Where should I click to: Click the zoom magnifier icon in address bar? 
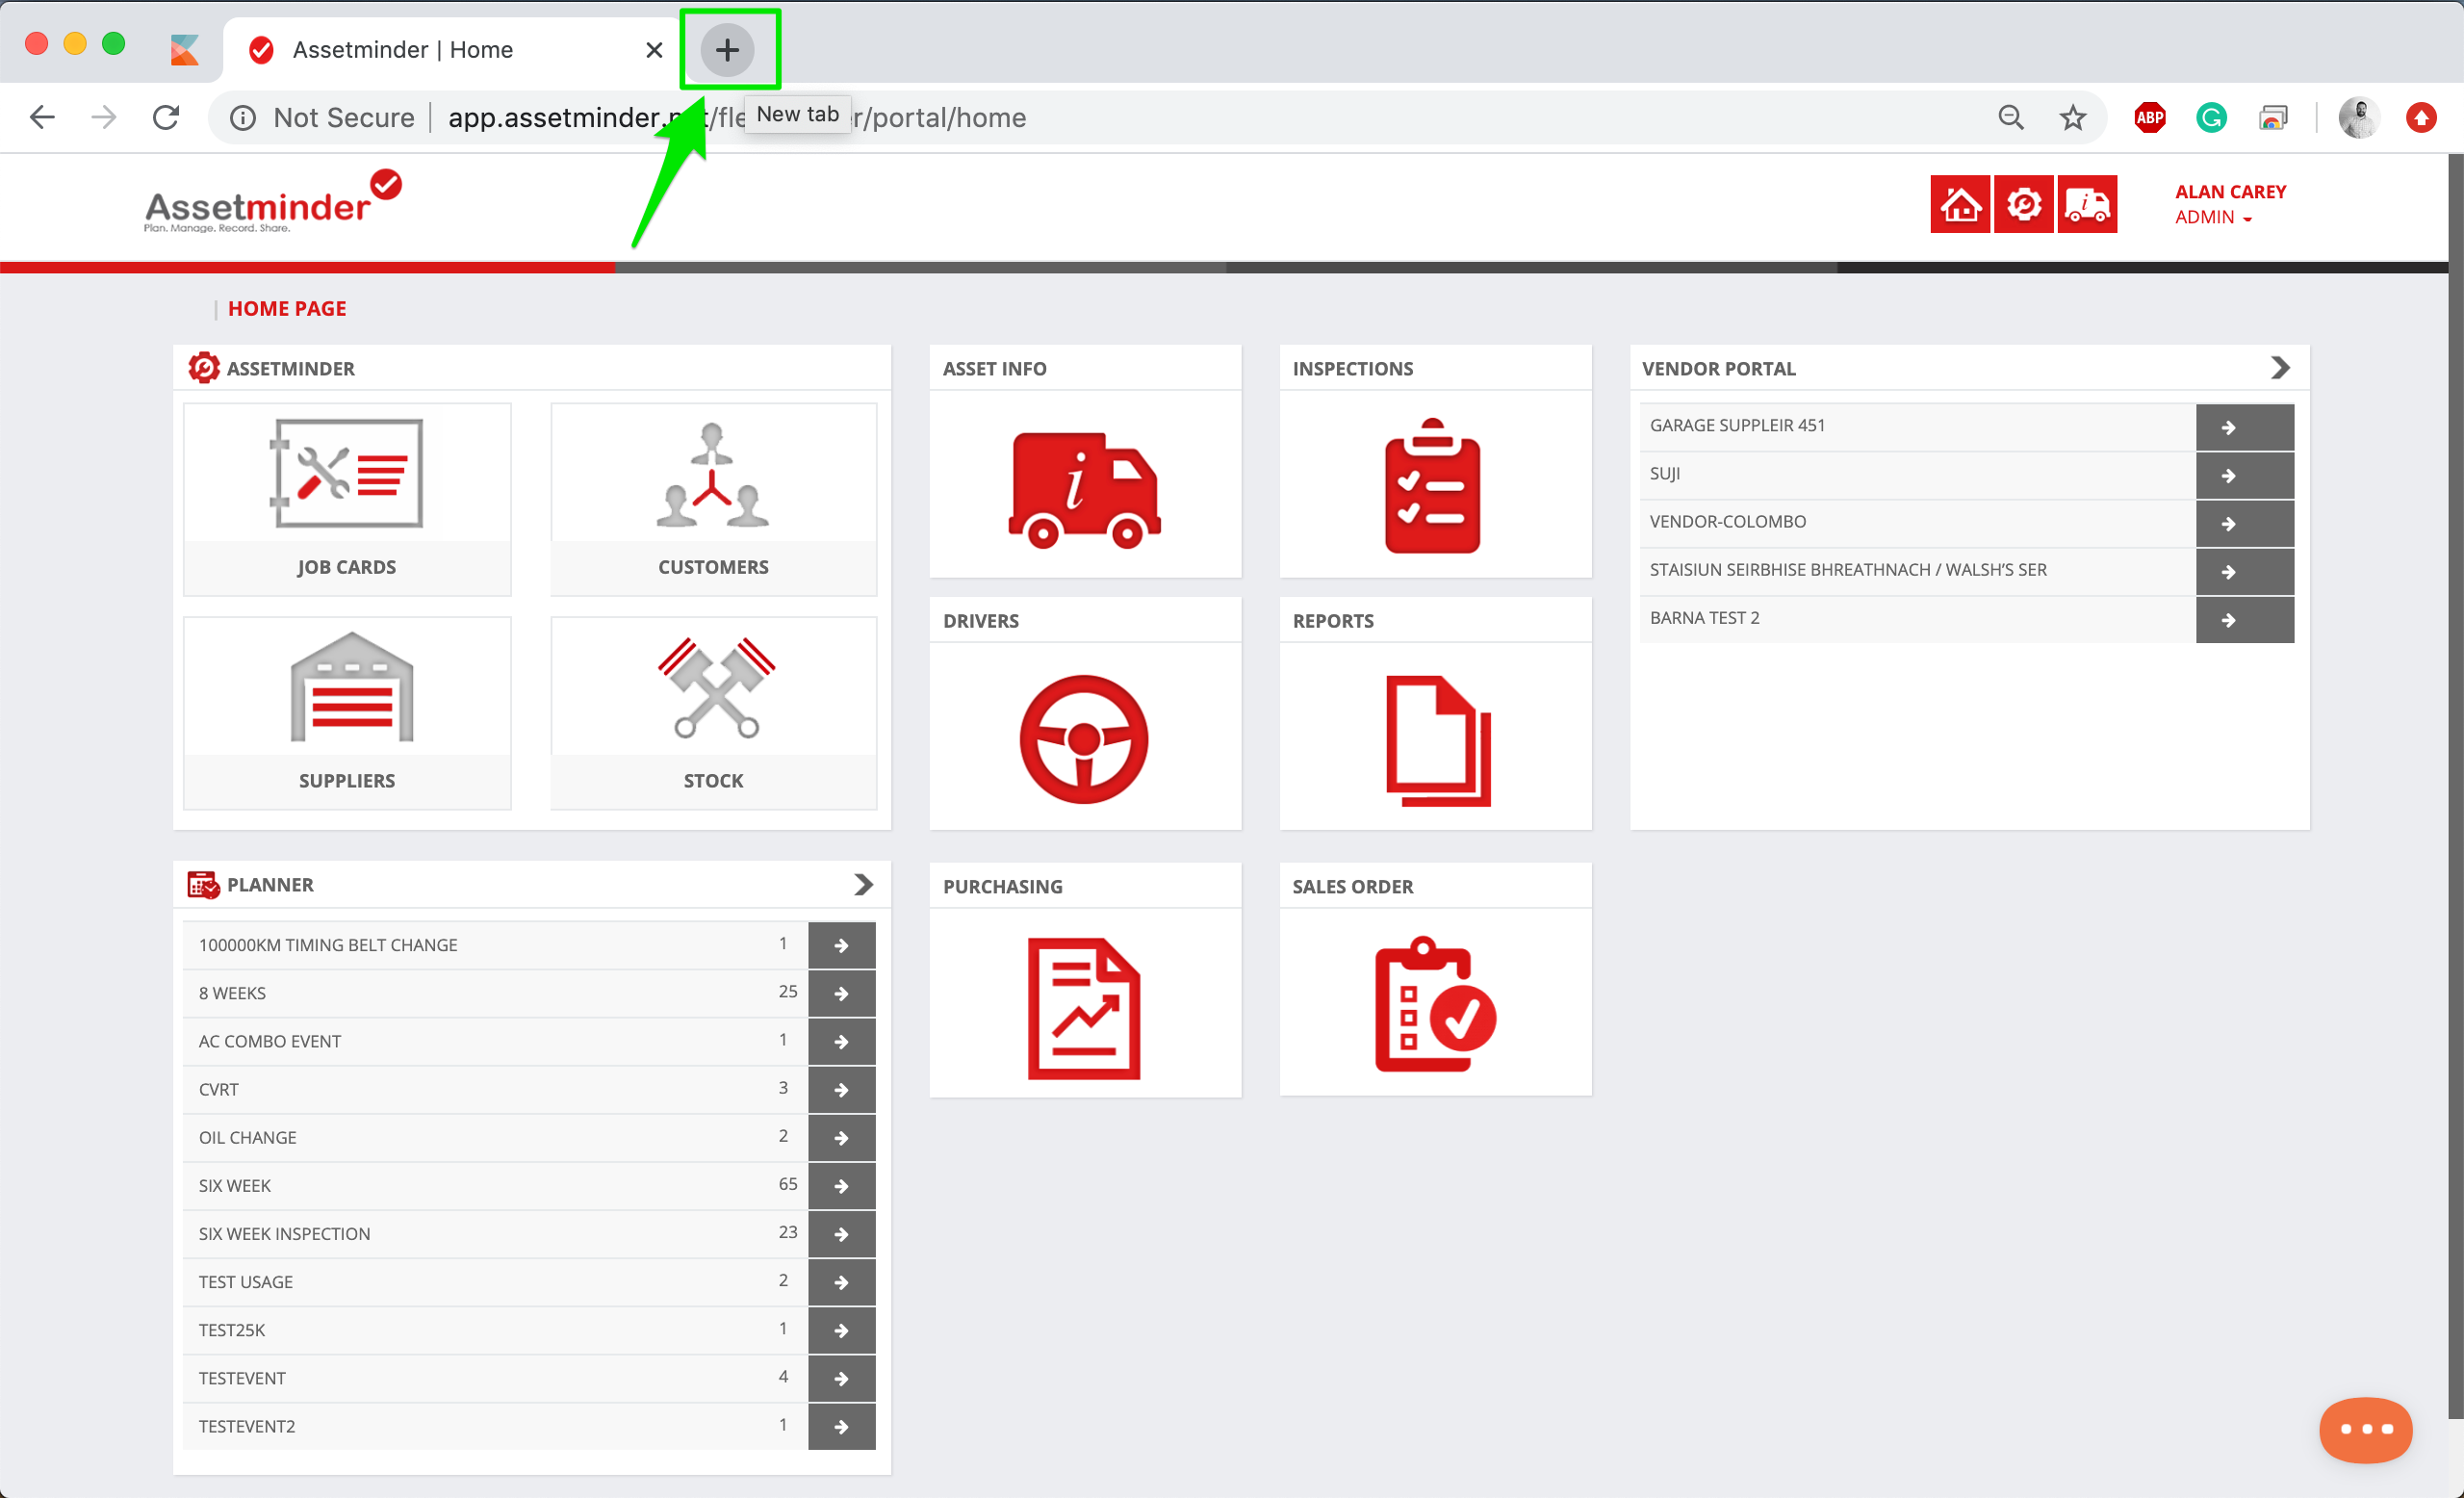pos(2011,118)
